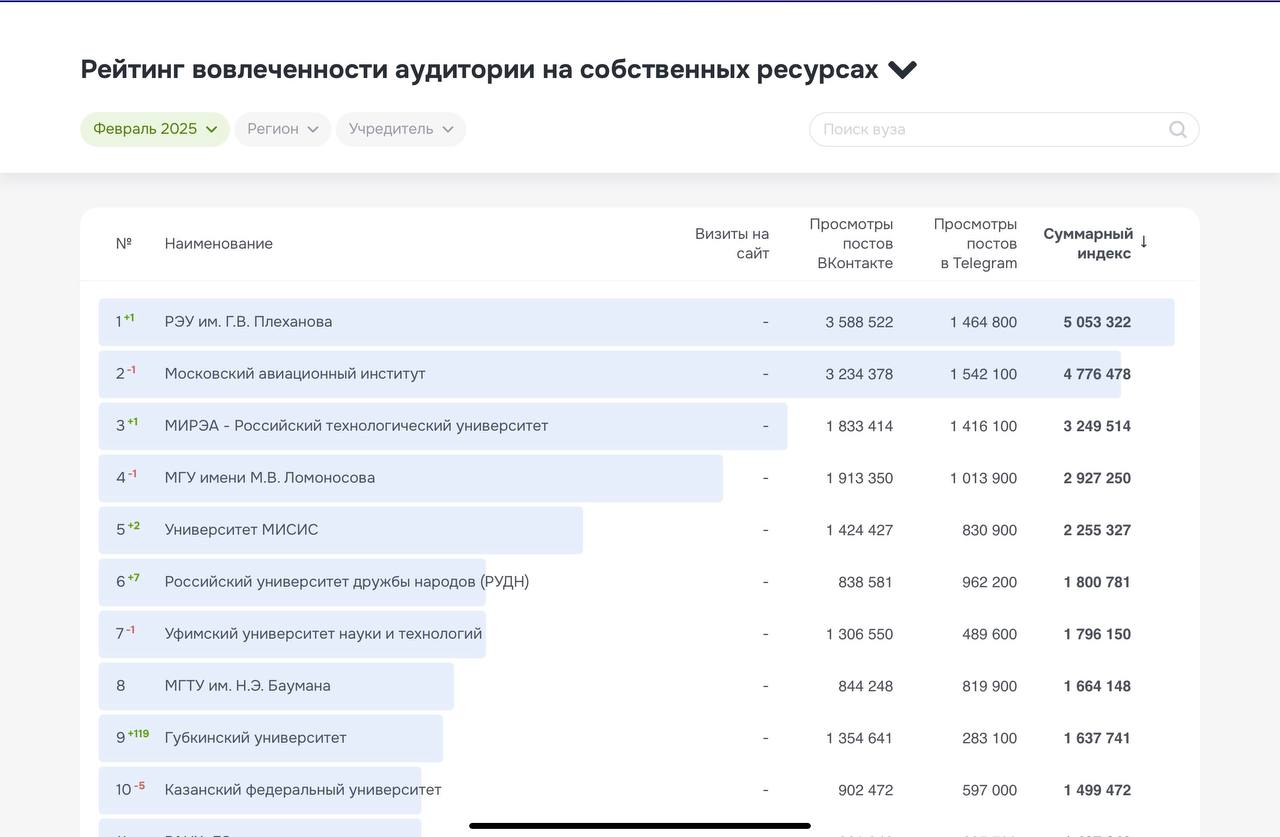
Task: Click VK views value 1 913 350
Action: tap(859, 478)
